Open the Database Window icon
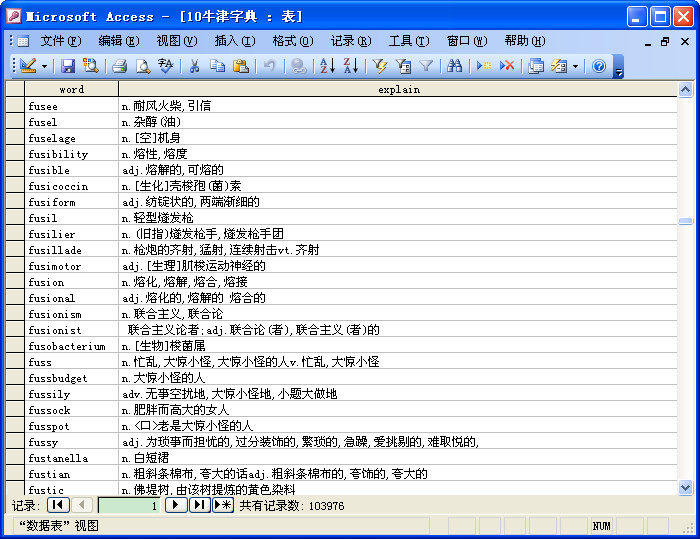 536,66
